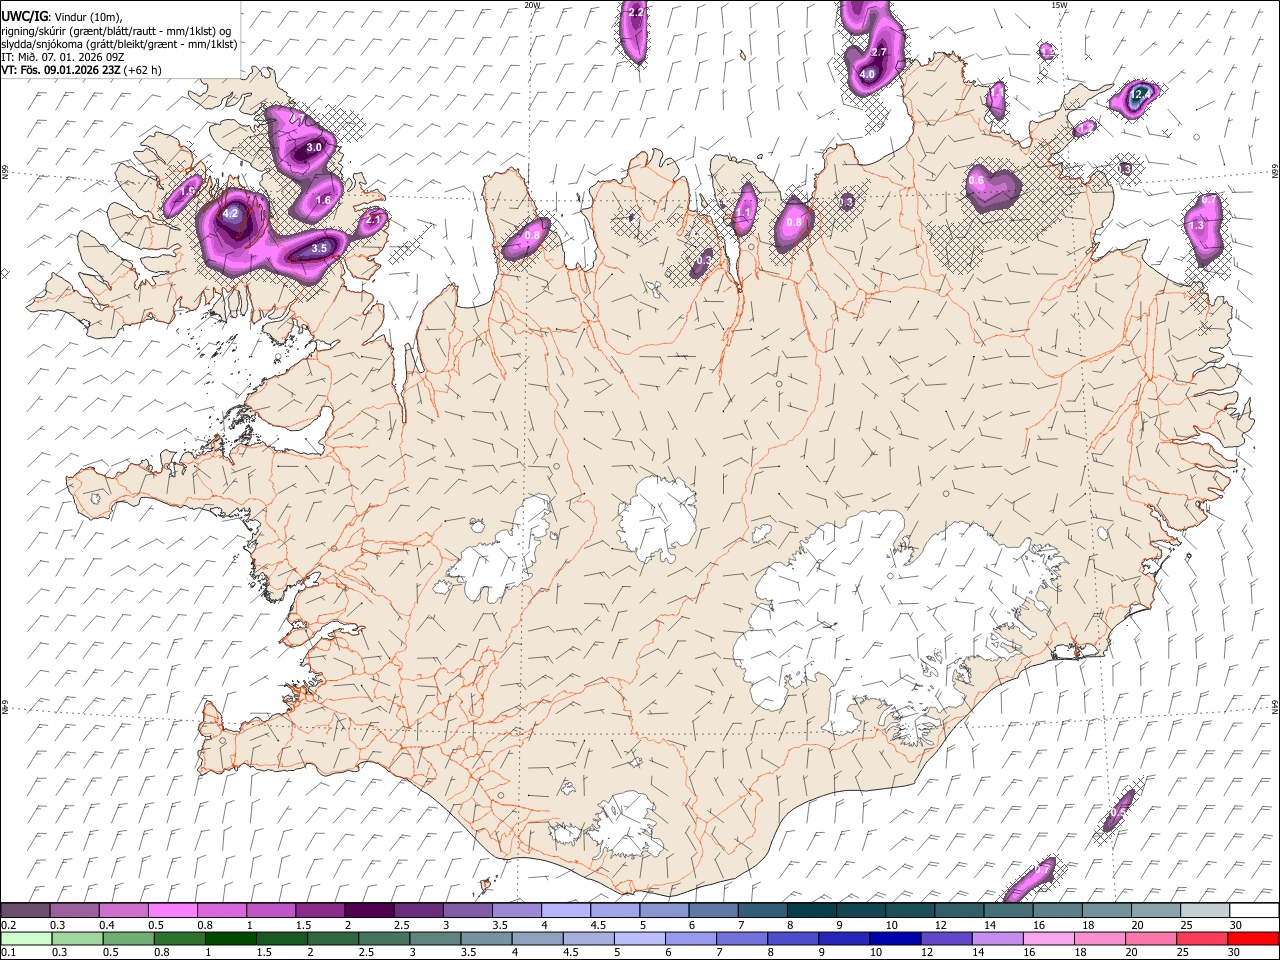Viewport: 1280px width, 960px height.
Task: Select the rigning/skúrir legend description line
Action: click(x=115, y=30)
